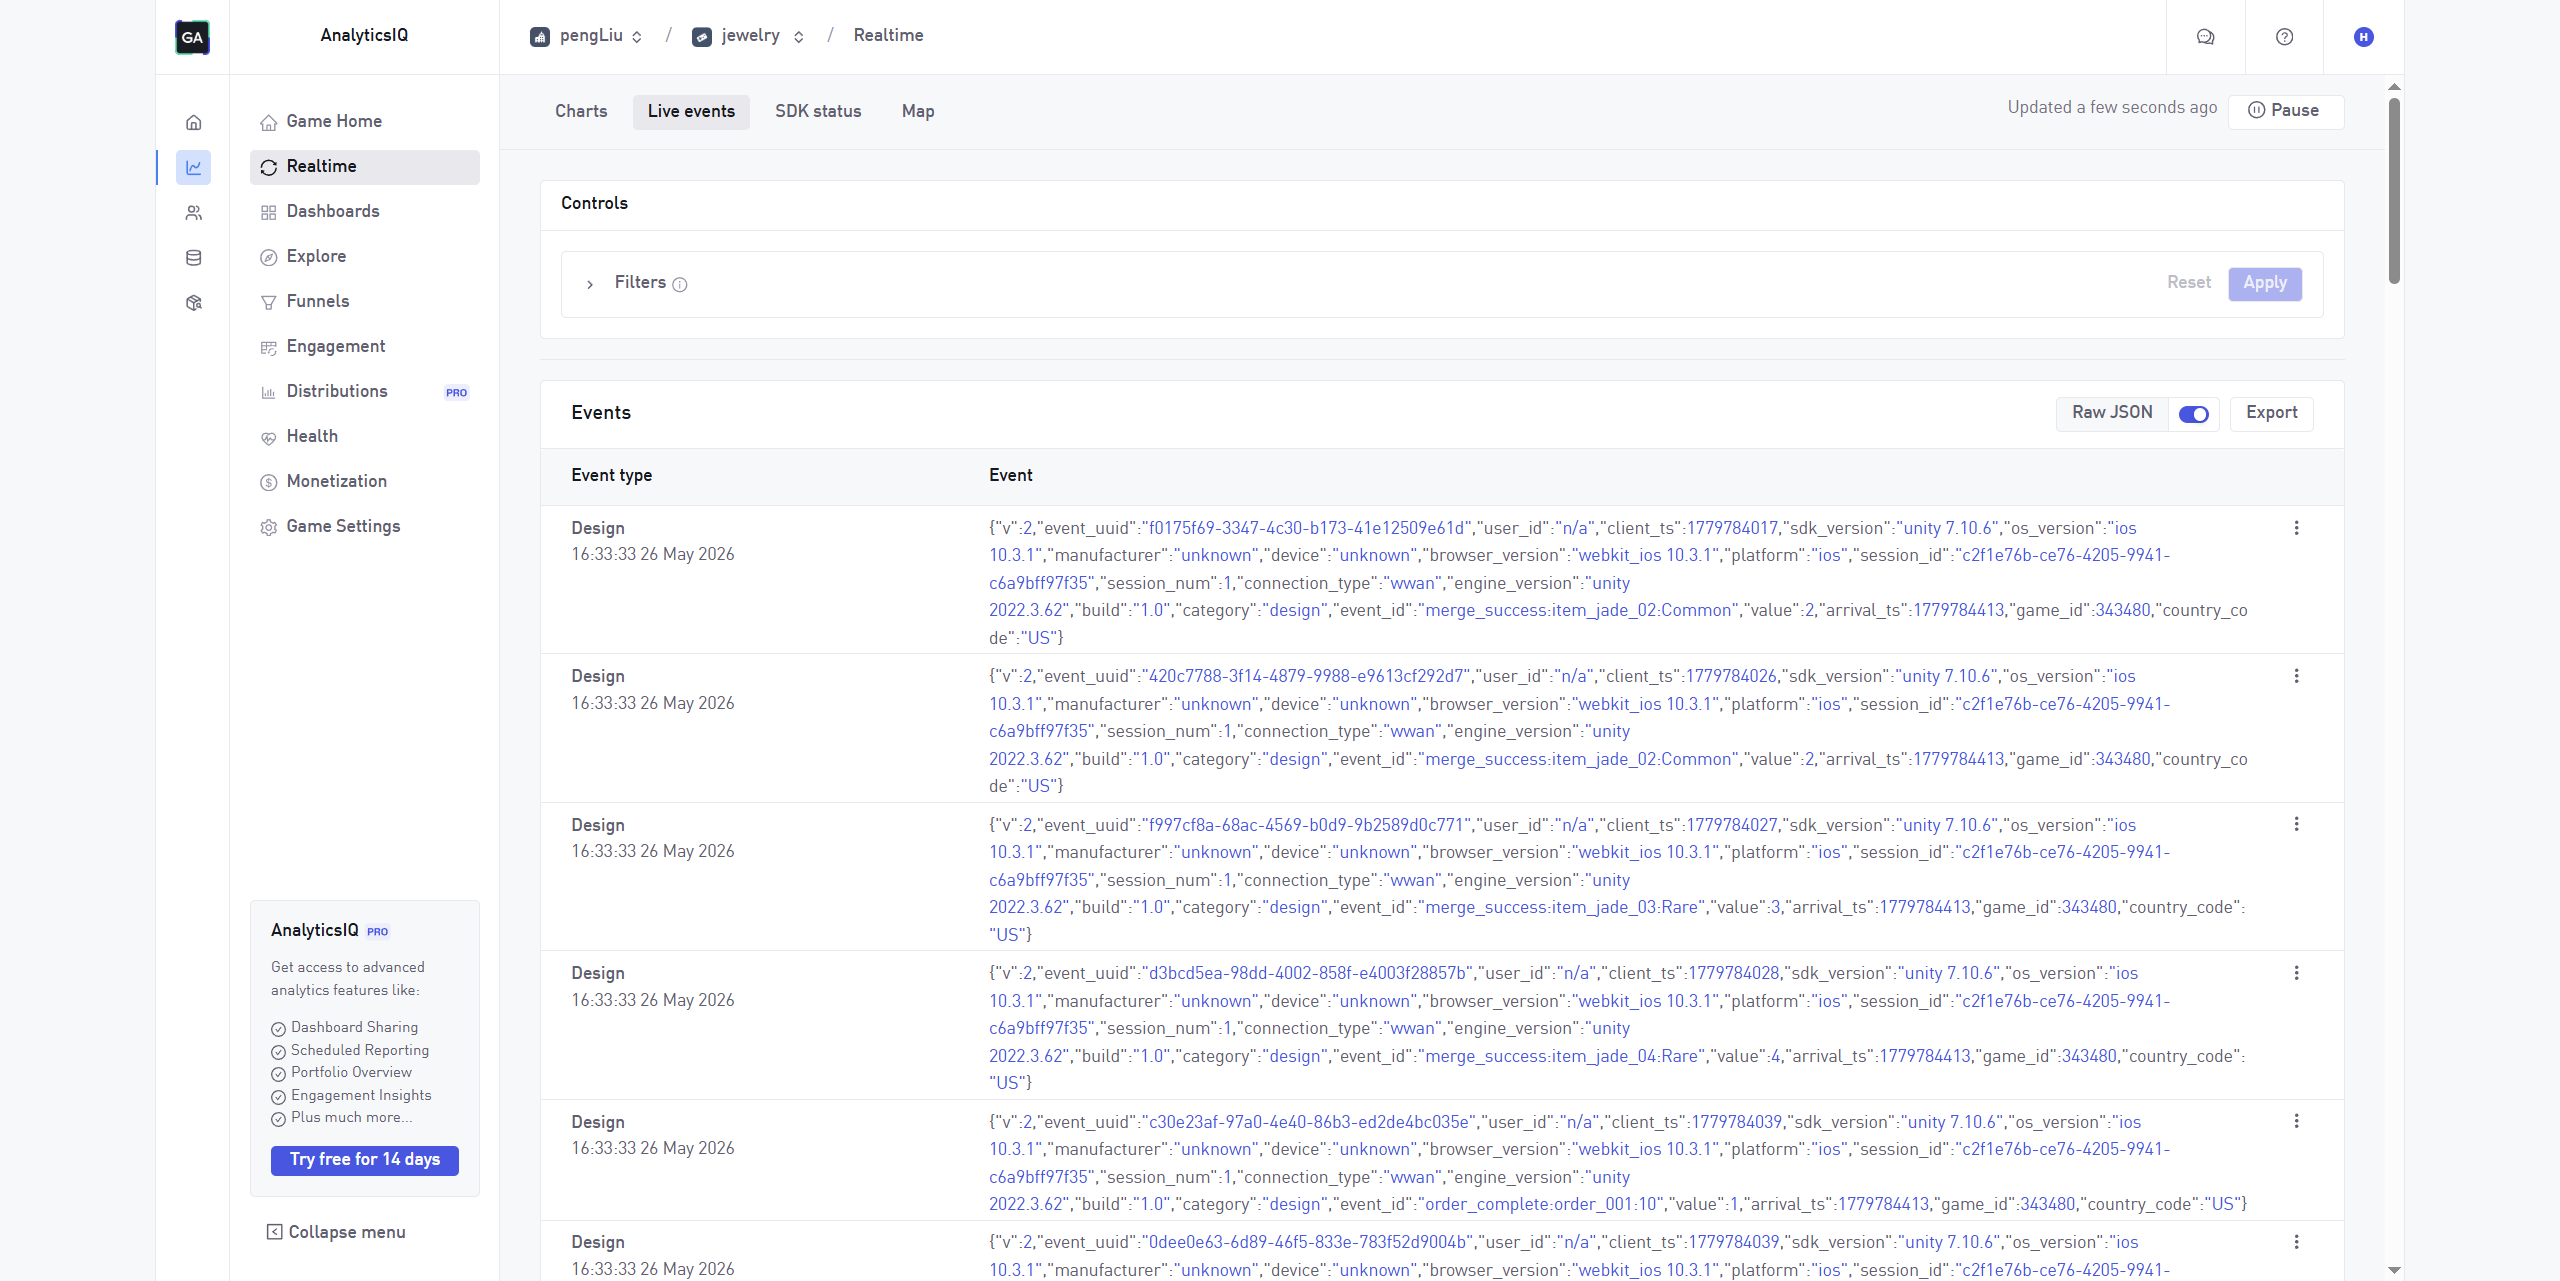Go to Game Home in sidebar
Screen dimensions: 2560x1281
pyautogui.click(x=365, y=122)
